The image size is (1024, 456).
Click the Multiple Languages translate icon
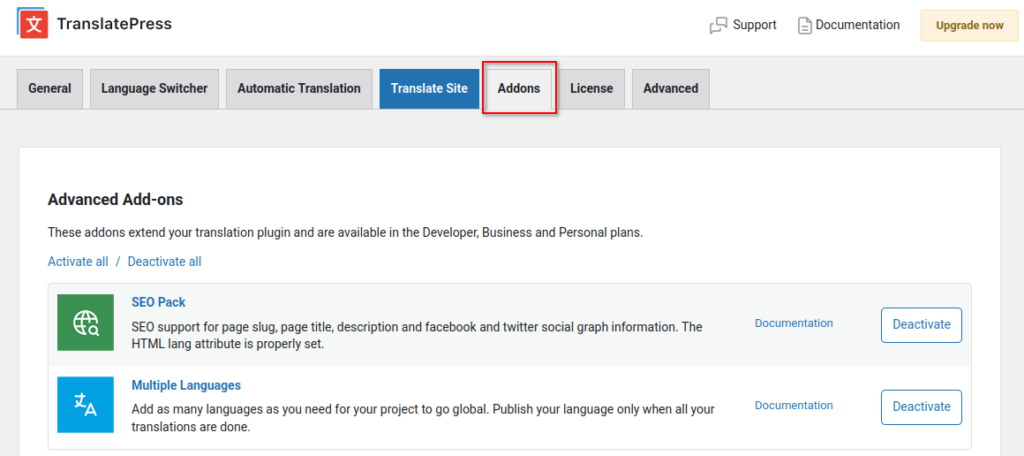pos(86,404)
